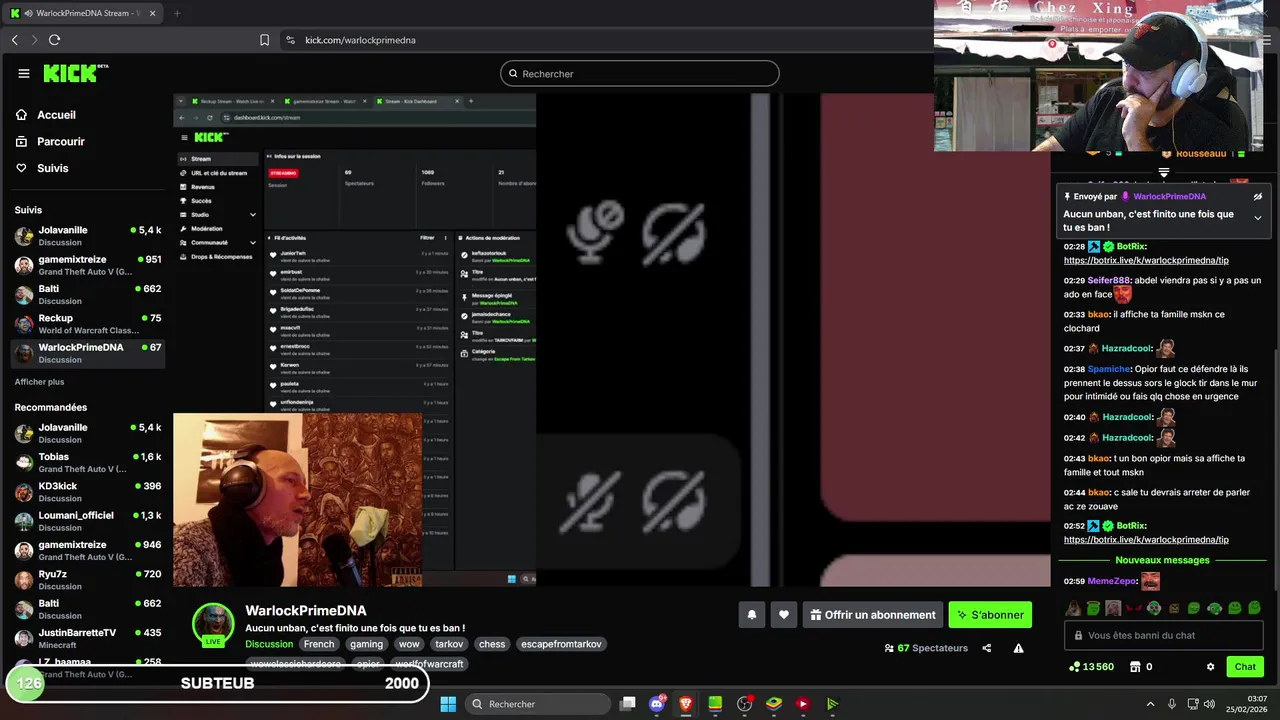Viewport: 1280px width, 720px height.
Task: Bookmark this page with the bookmark icon
Action: 264,40
